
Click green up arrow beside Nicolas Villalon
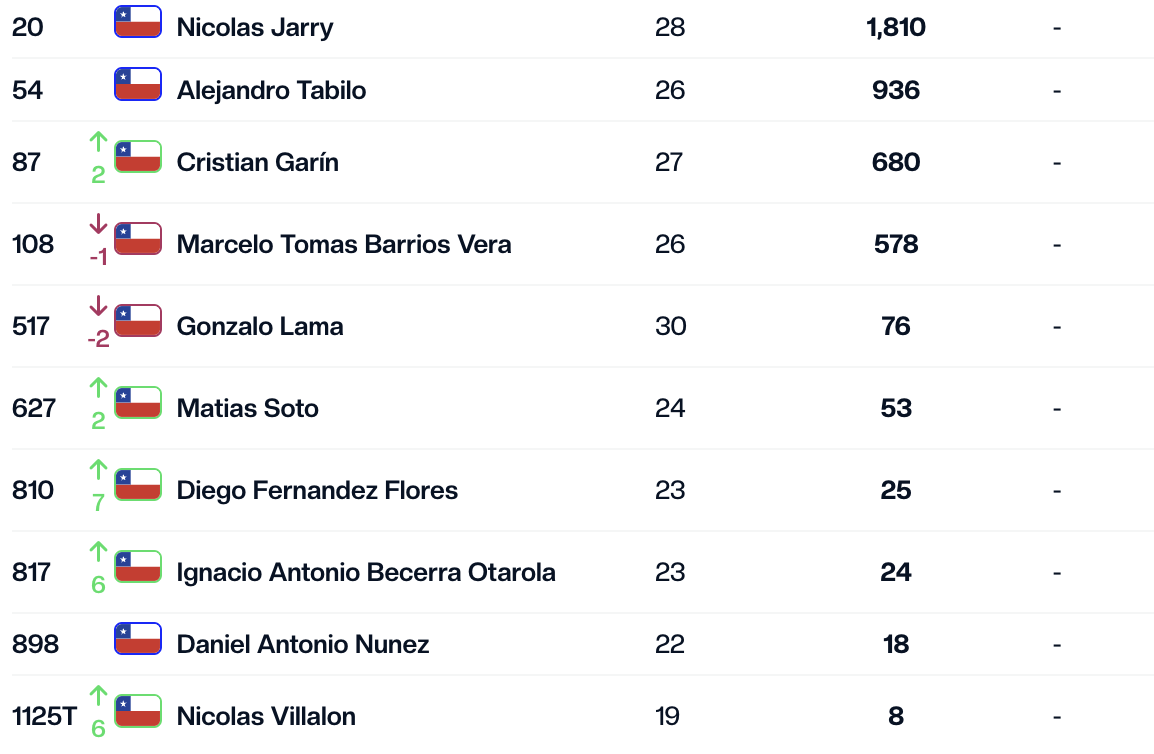[98, 695]
